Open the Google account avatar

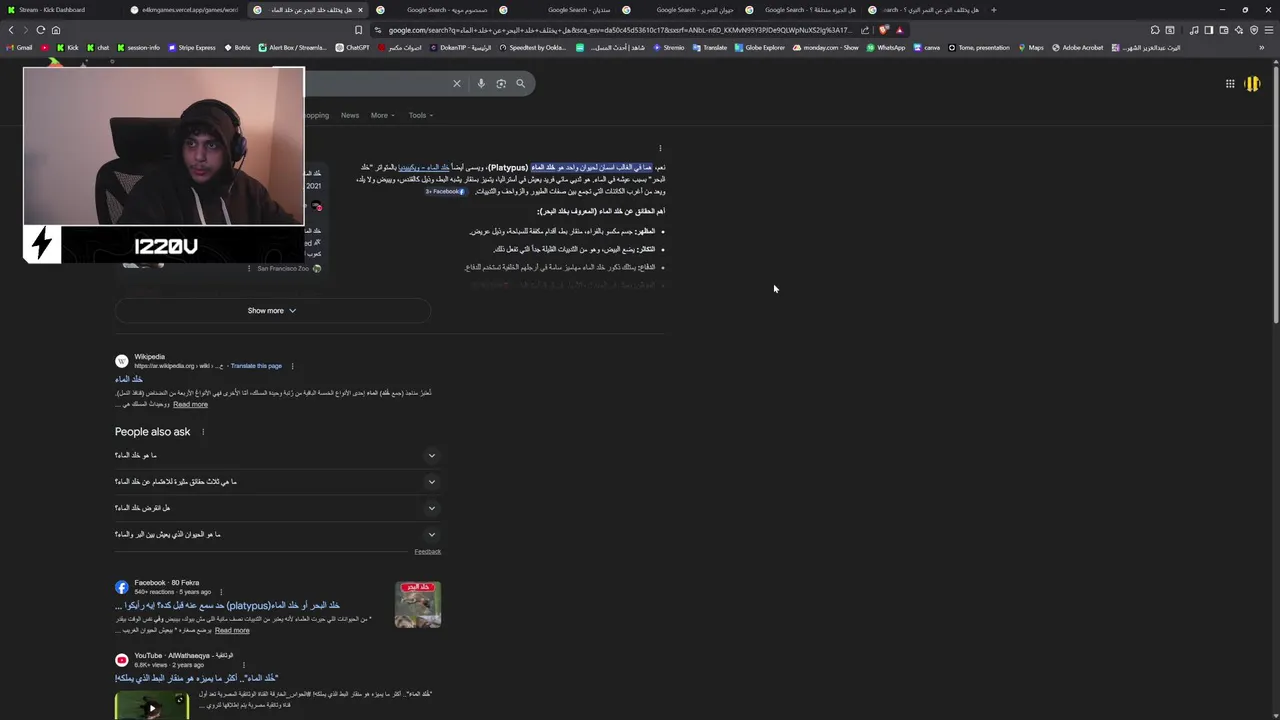[x=1252, y=84]
